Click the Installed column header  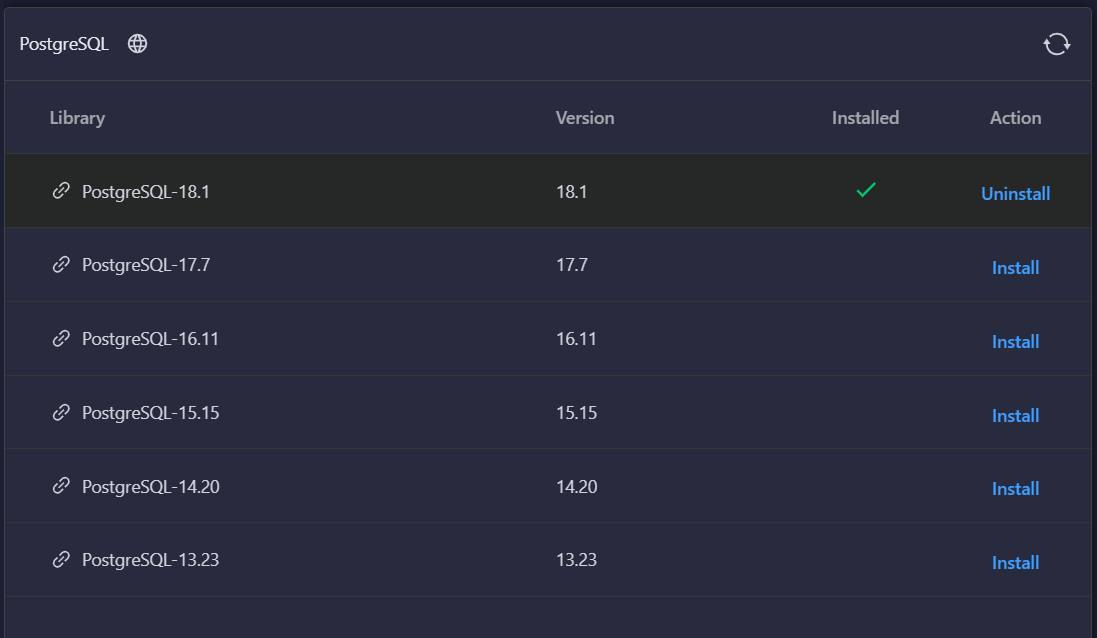pos(865,118)
